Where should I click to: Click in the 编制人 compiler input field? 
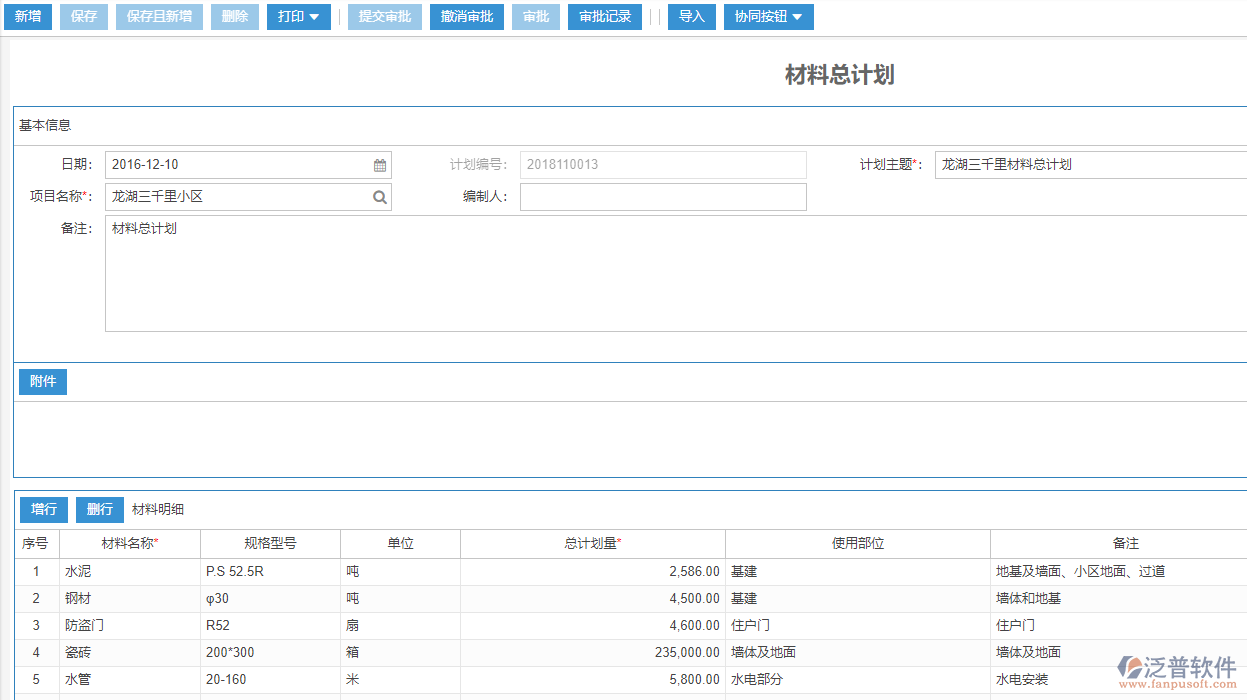pyautogui.click(x=663, y=196)
